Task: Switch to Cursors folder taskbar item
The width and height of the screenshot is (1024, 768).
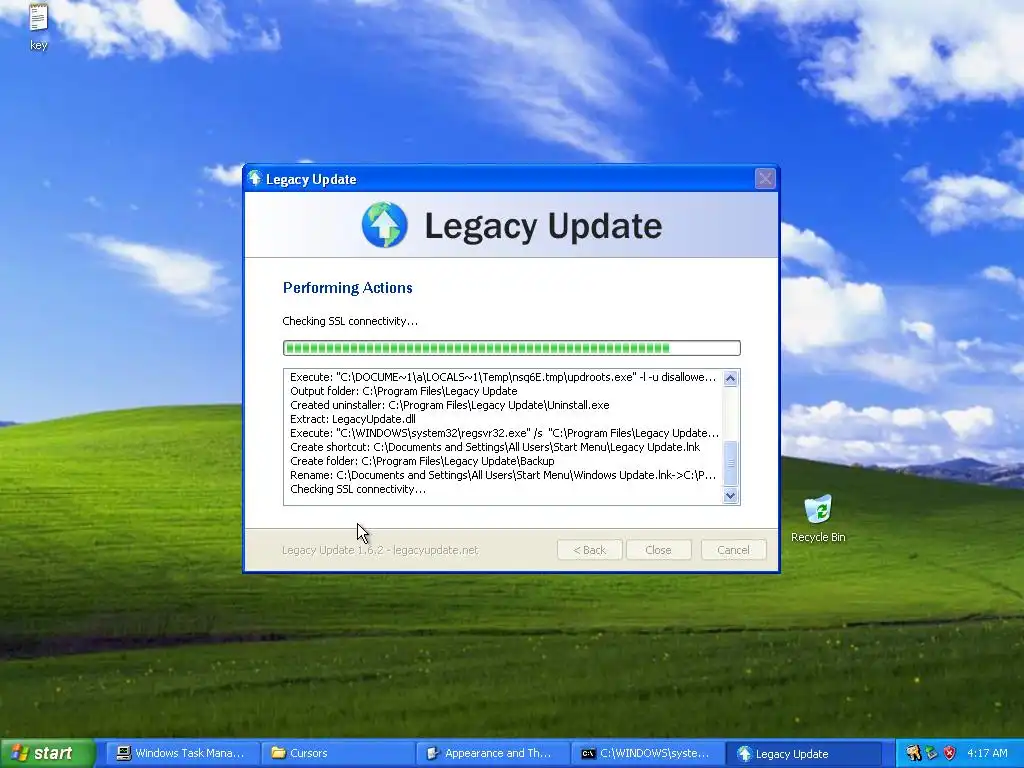Action: [x=337, y=753]
